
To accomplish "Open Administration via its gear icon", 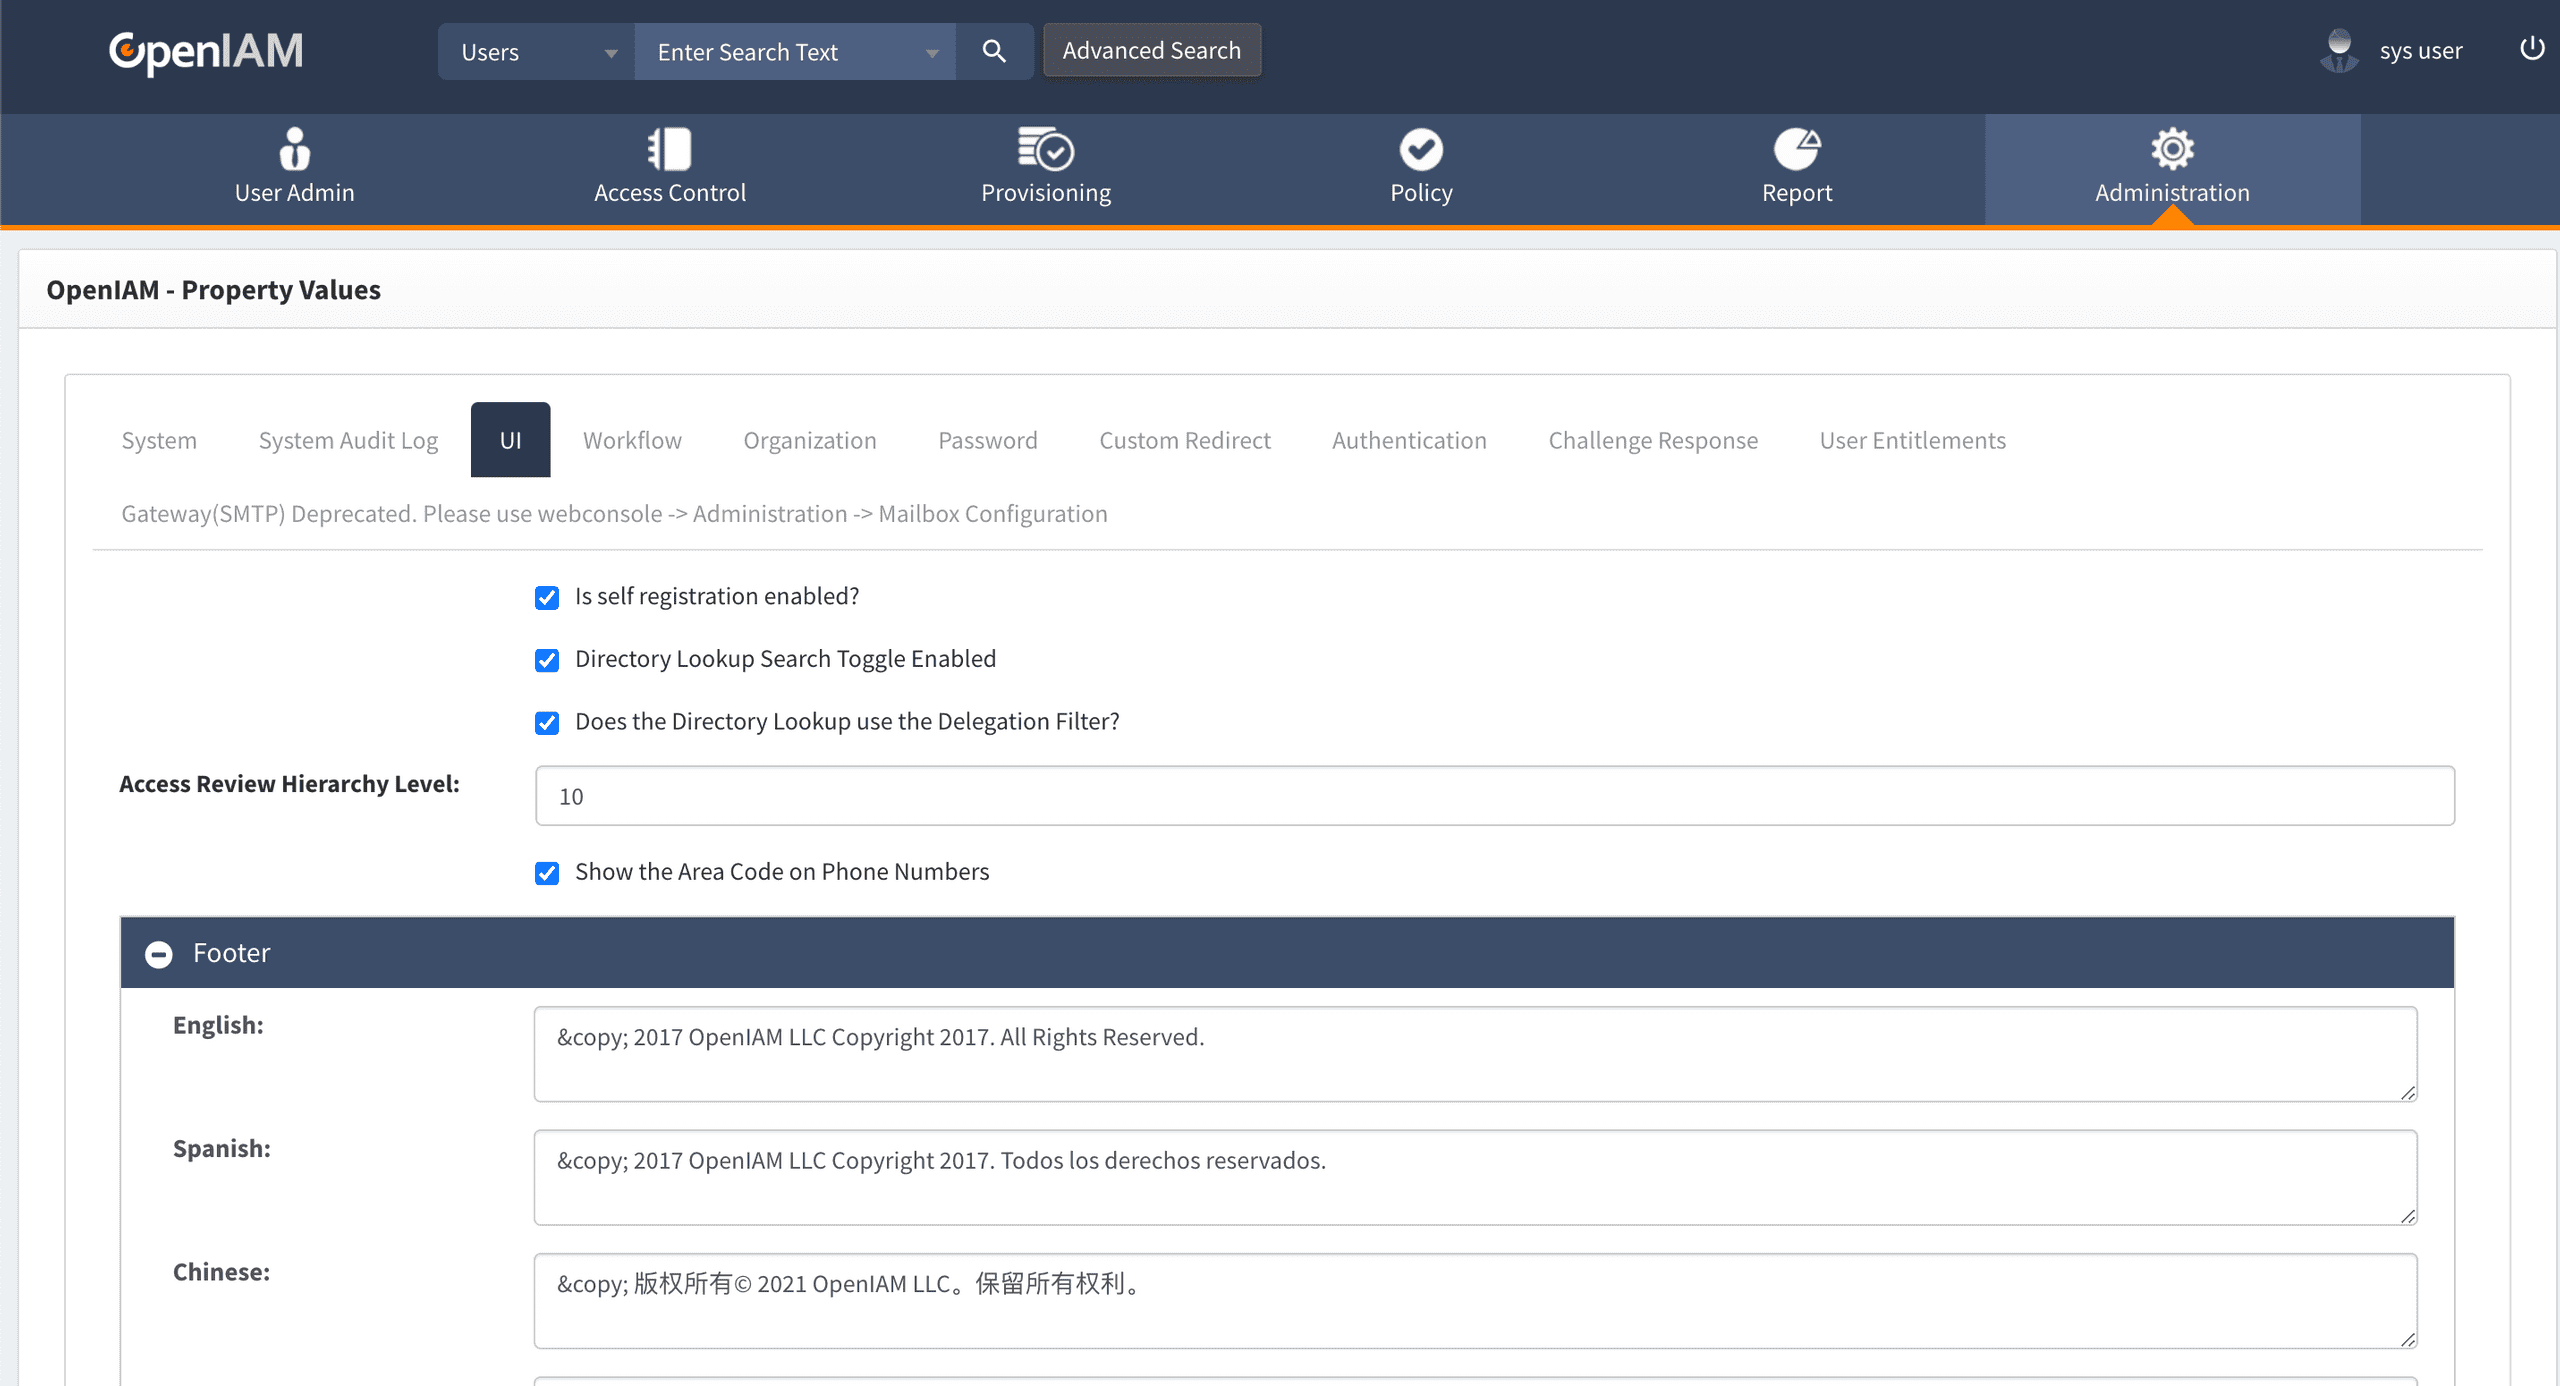I will coord(2172,149).
